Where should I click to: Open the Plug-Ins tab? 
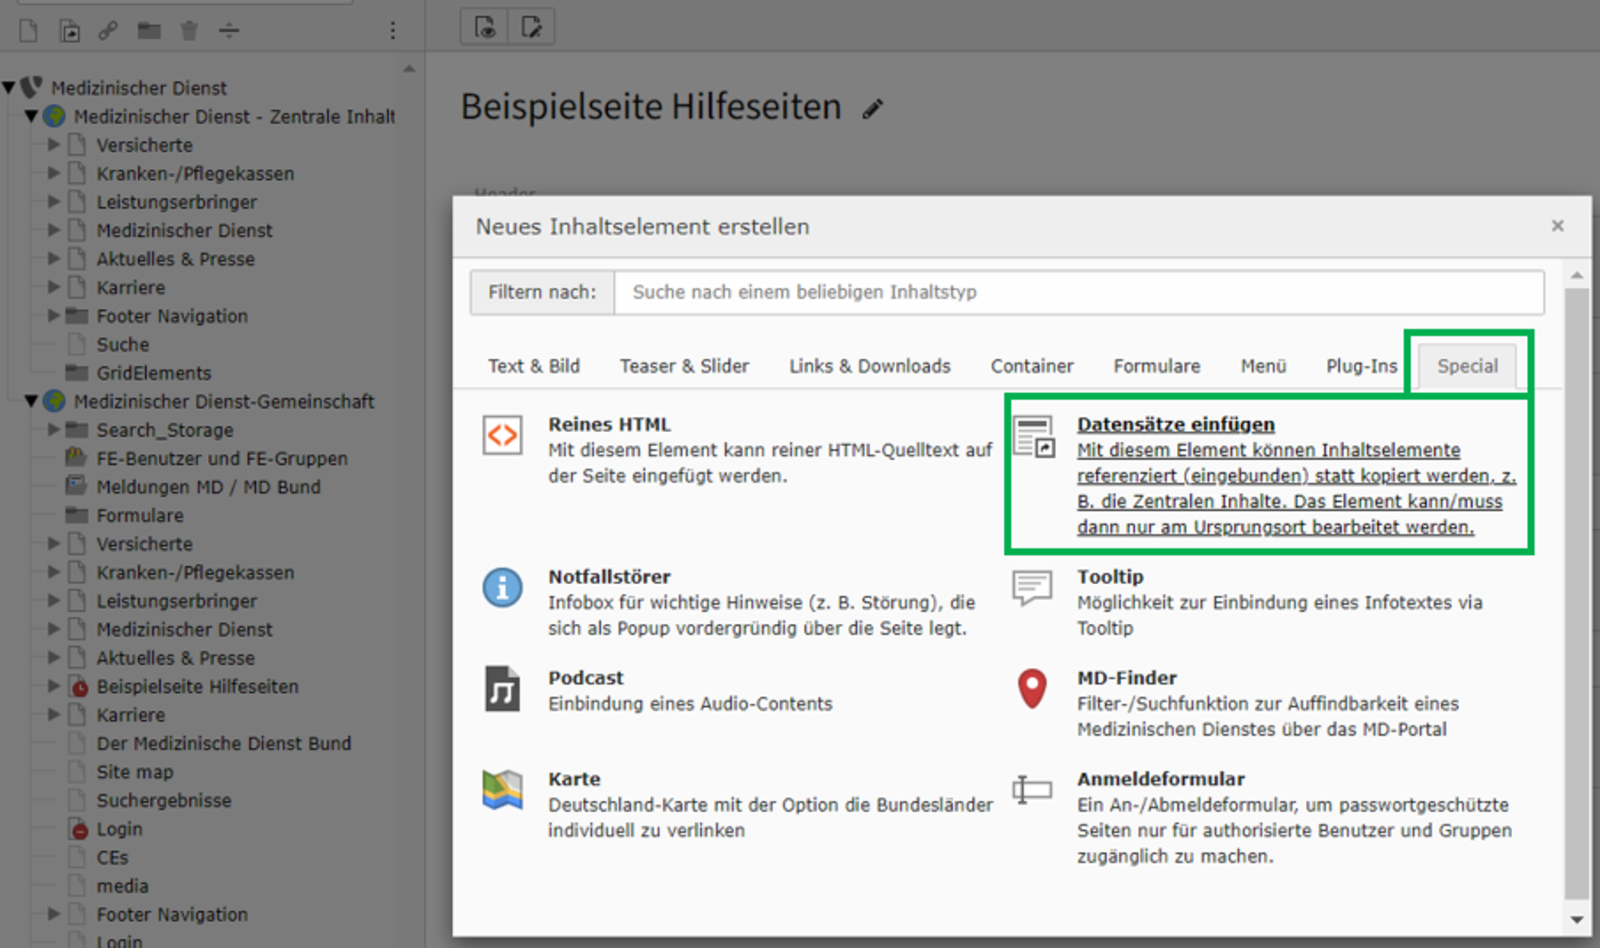pos(1362,366)
